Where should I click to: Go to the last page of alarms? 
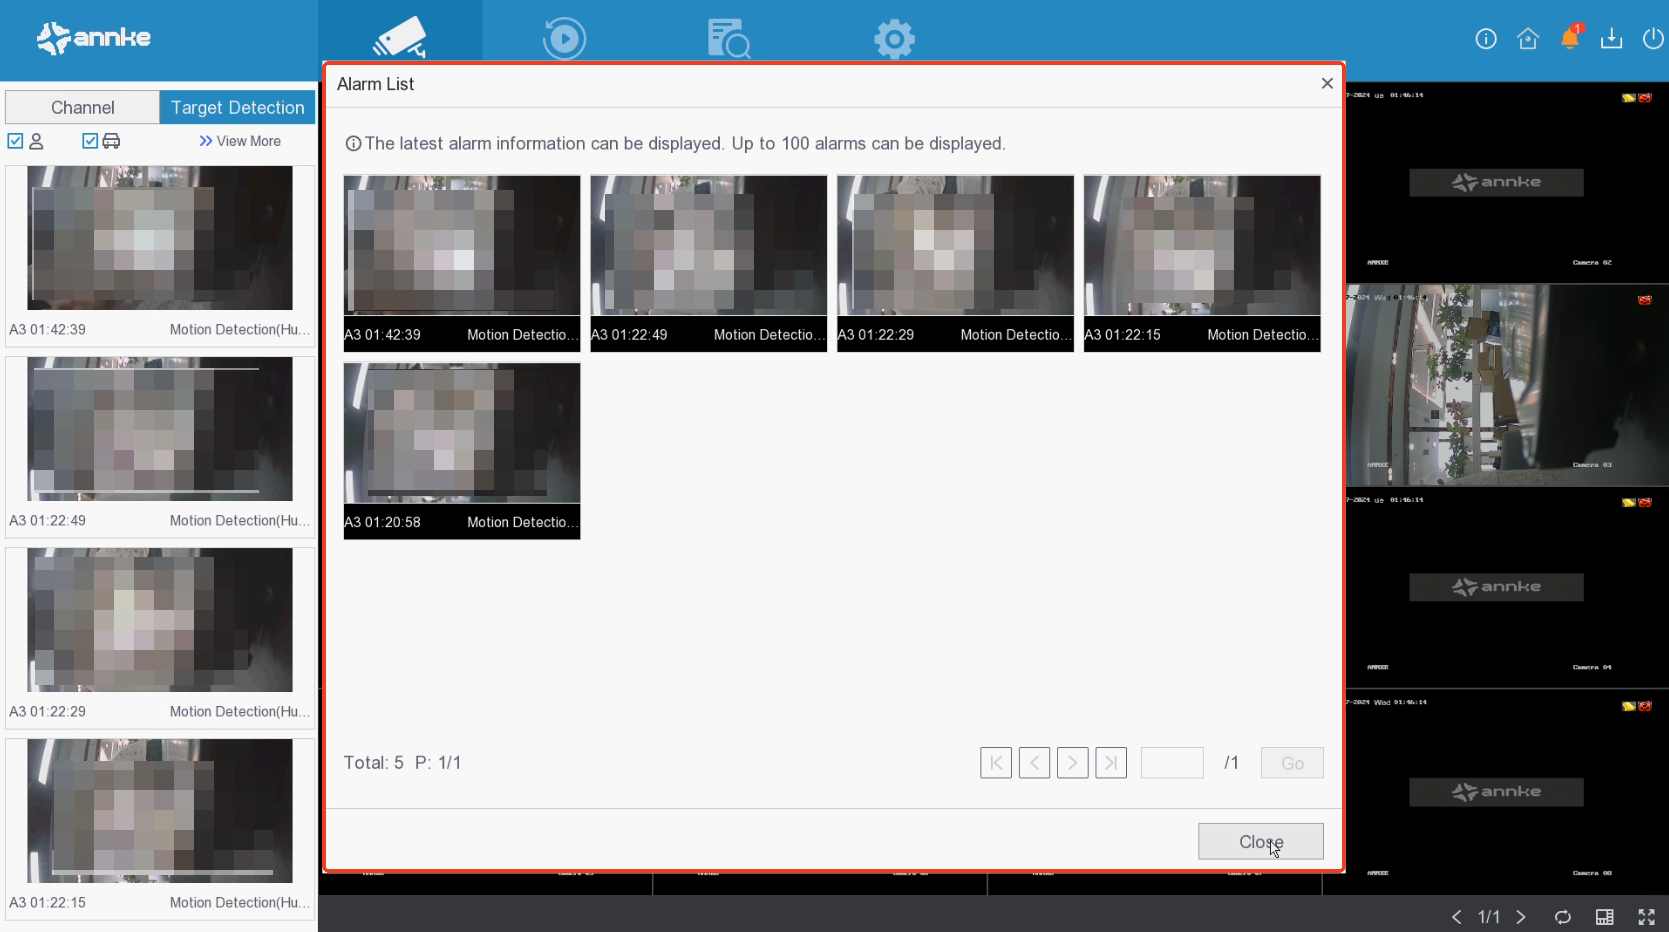tap(1111, 763)
